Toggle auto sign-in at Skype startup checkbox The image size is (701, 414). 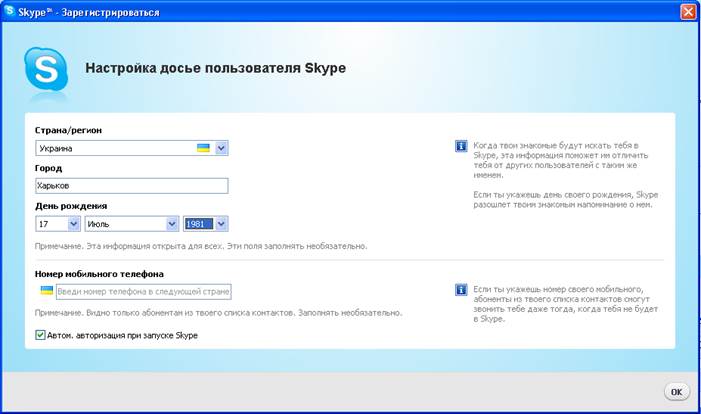click(41, 336)
